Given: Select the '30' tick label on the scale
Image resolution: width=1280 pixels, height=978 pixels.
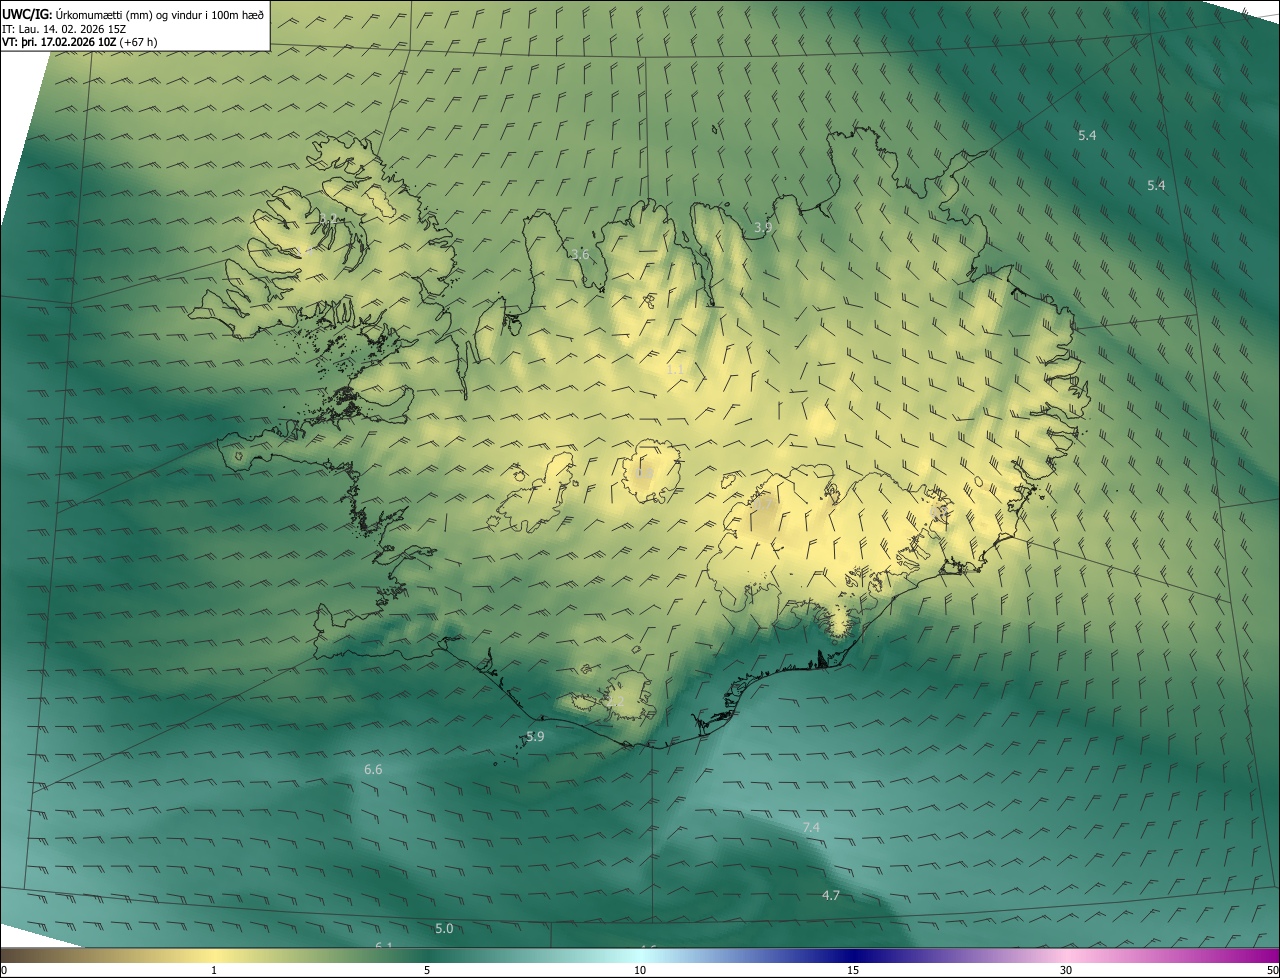Looking at the screenshot, I should click(x=1066, y=970).
